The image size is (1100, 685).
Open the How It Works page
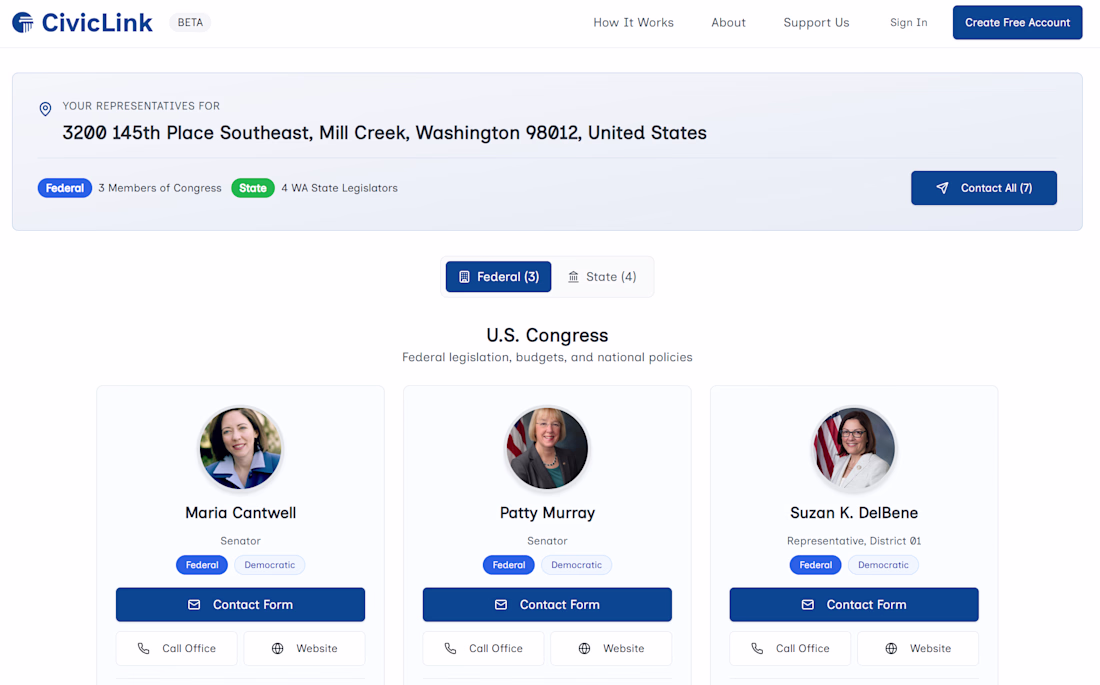(633, 22)
